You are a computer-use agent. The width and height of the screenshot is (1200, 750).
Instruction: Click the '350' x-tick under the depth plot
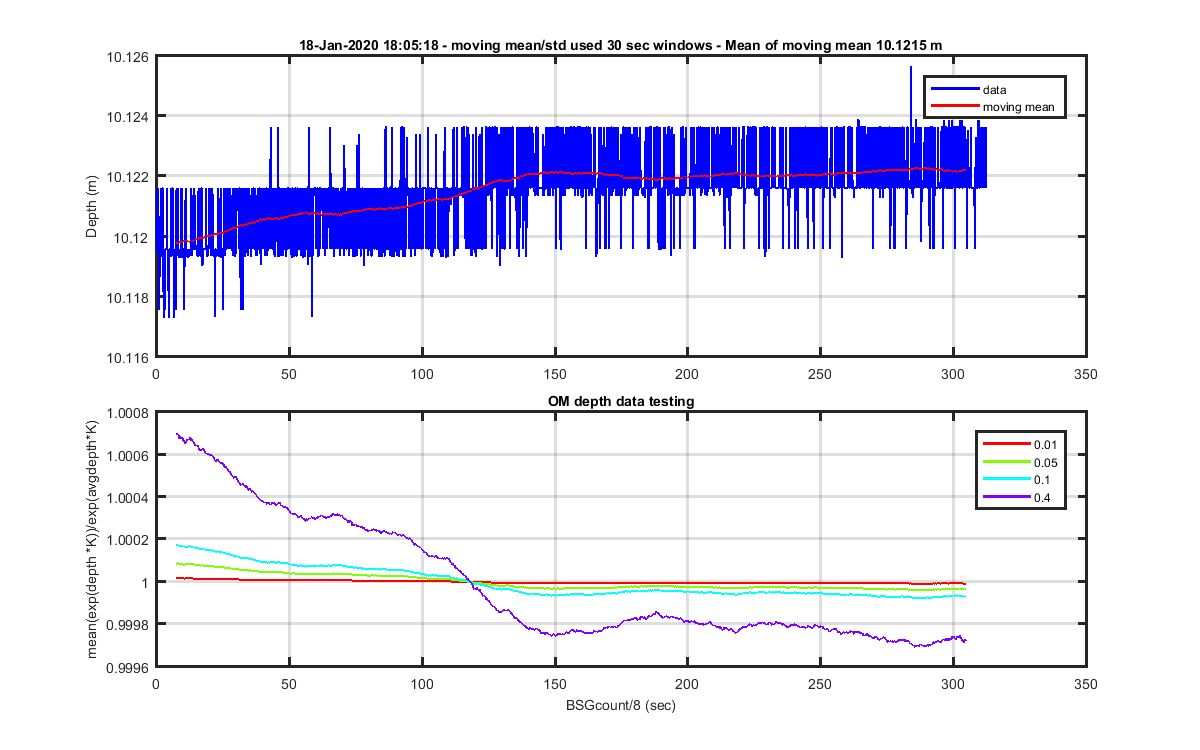(1086, 374)
